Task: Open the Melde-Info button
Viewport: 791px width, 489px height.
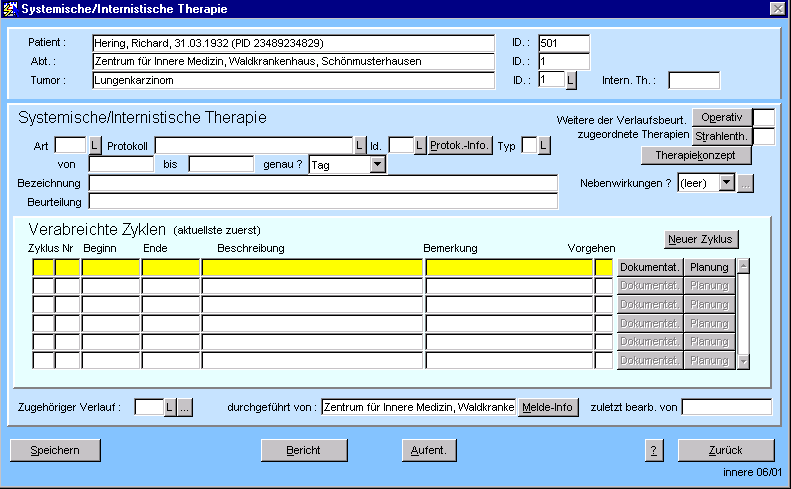Action: [x=548, y=407]
